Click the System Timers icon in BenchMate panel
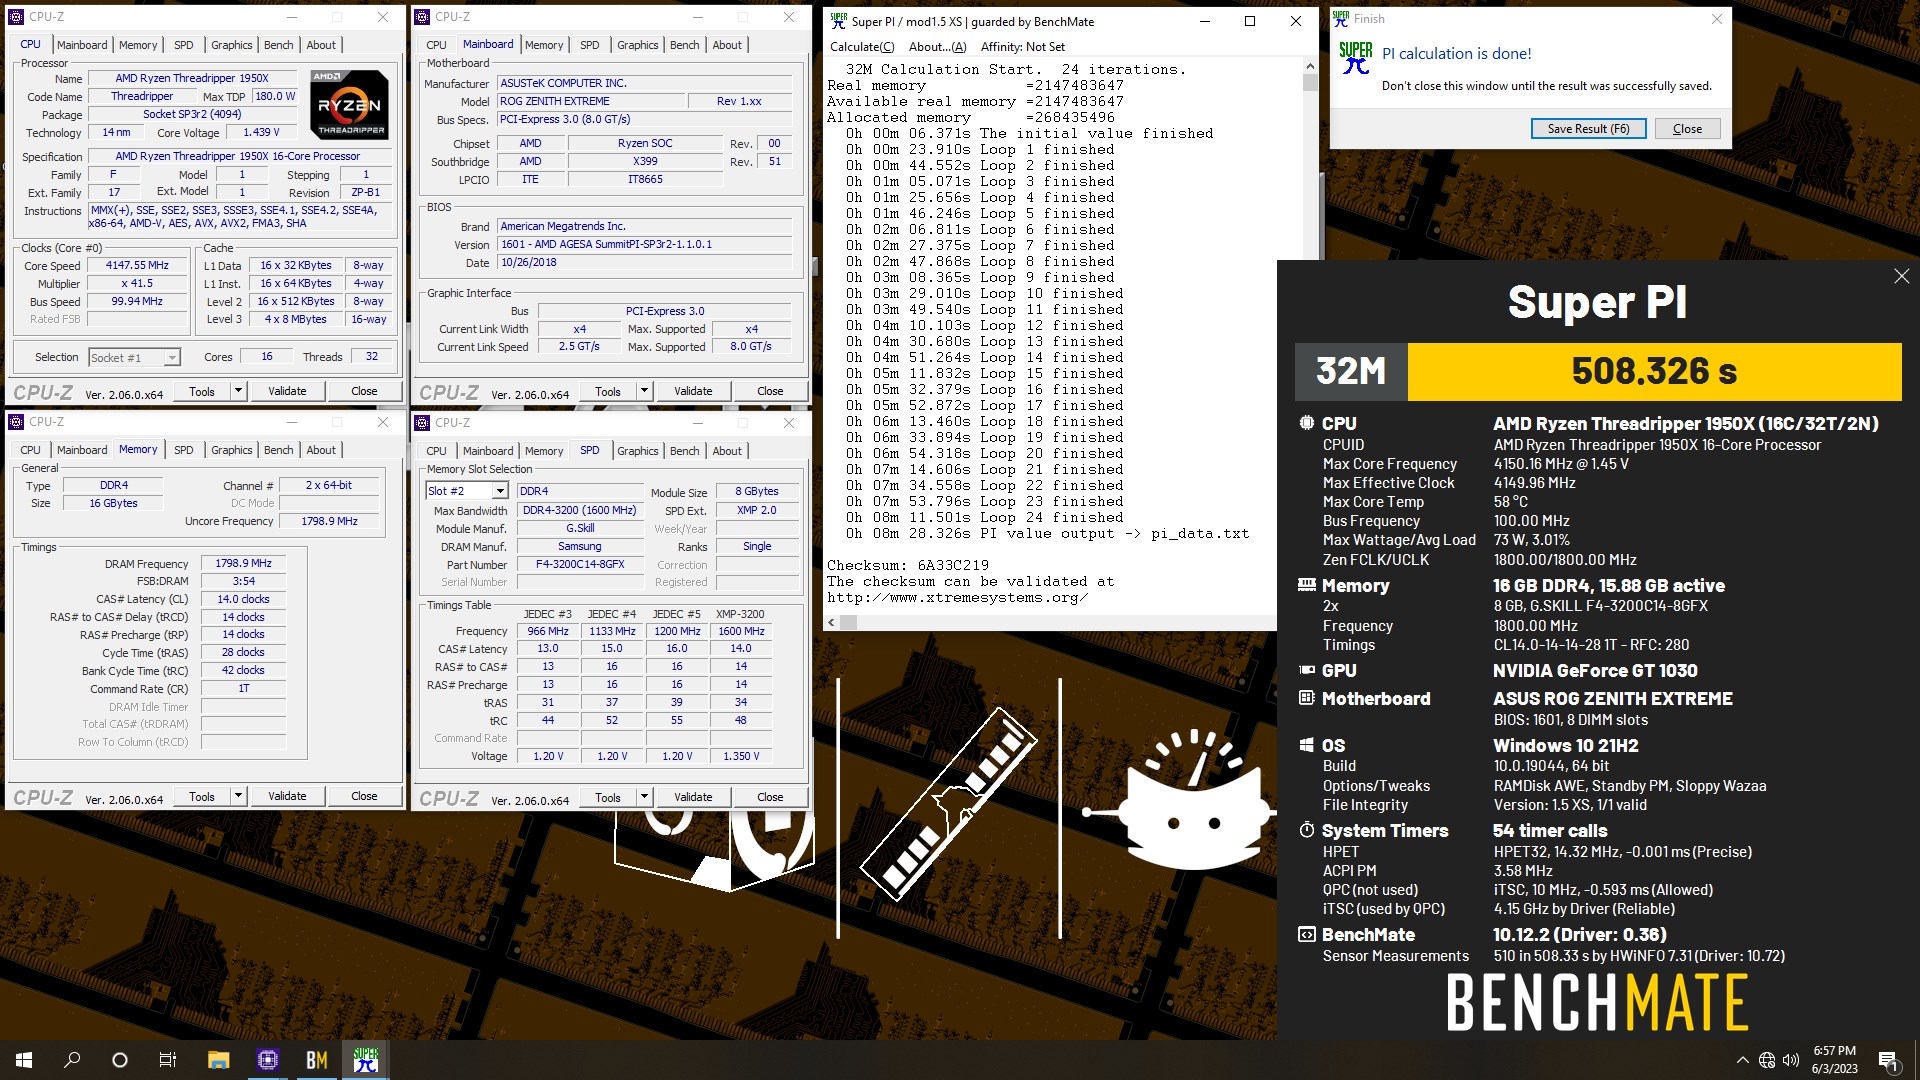 click(1306, 830)
